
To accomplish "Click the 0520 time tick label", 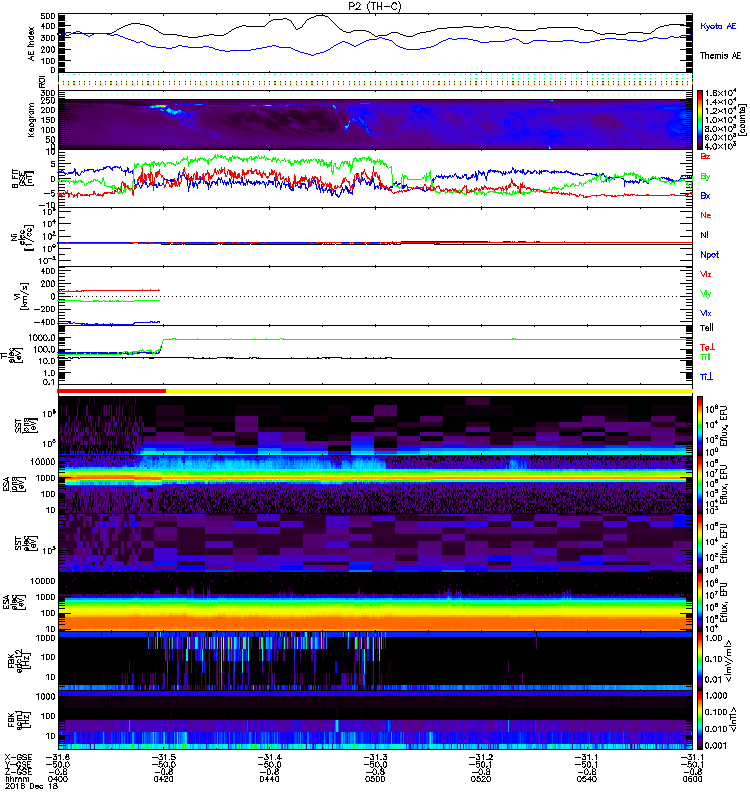I will (481, 779).
